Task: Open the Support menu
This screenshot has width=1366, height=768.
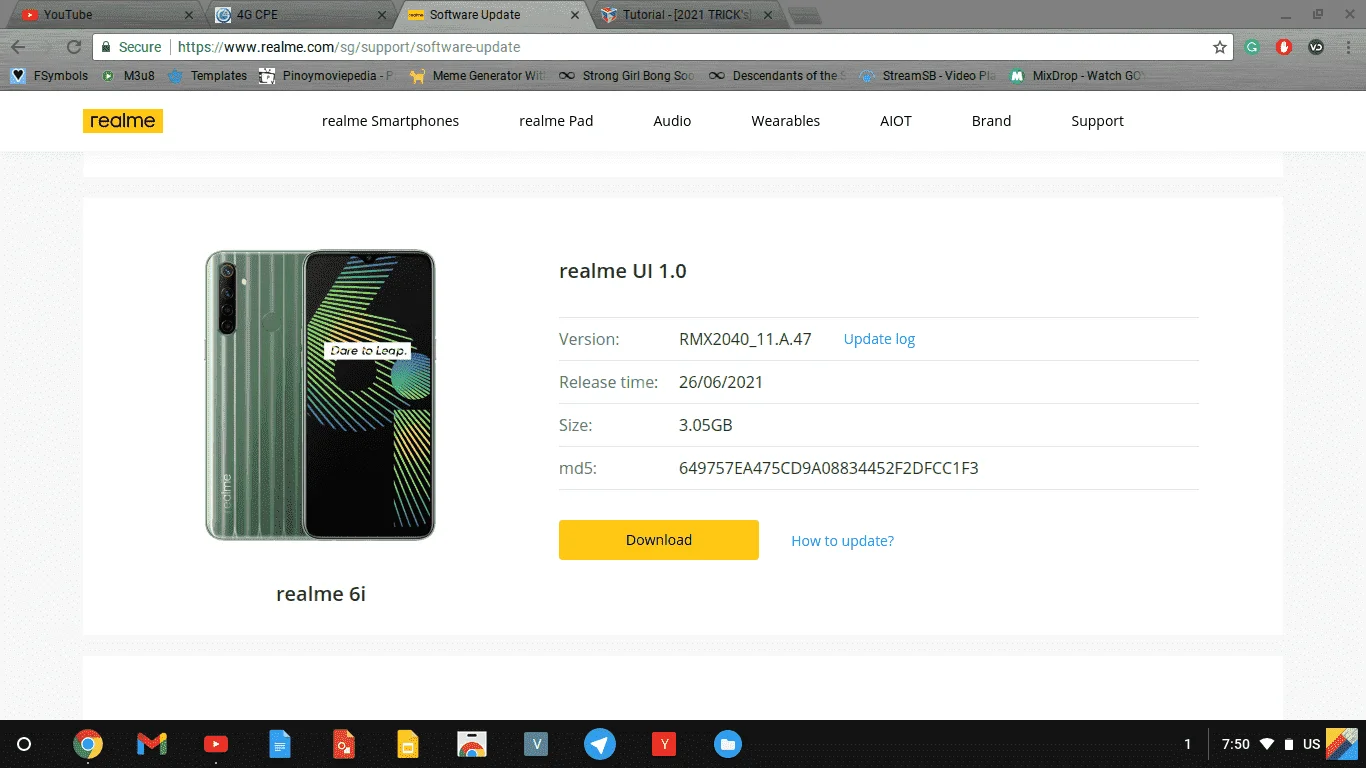Action: click(x=1097, y=121)
